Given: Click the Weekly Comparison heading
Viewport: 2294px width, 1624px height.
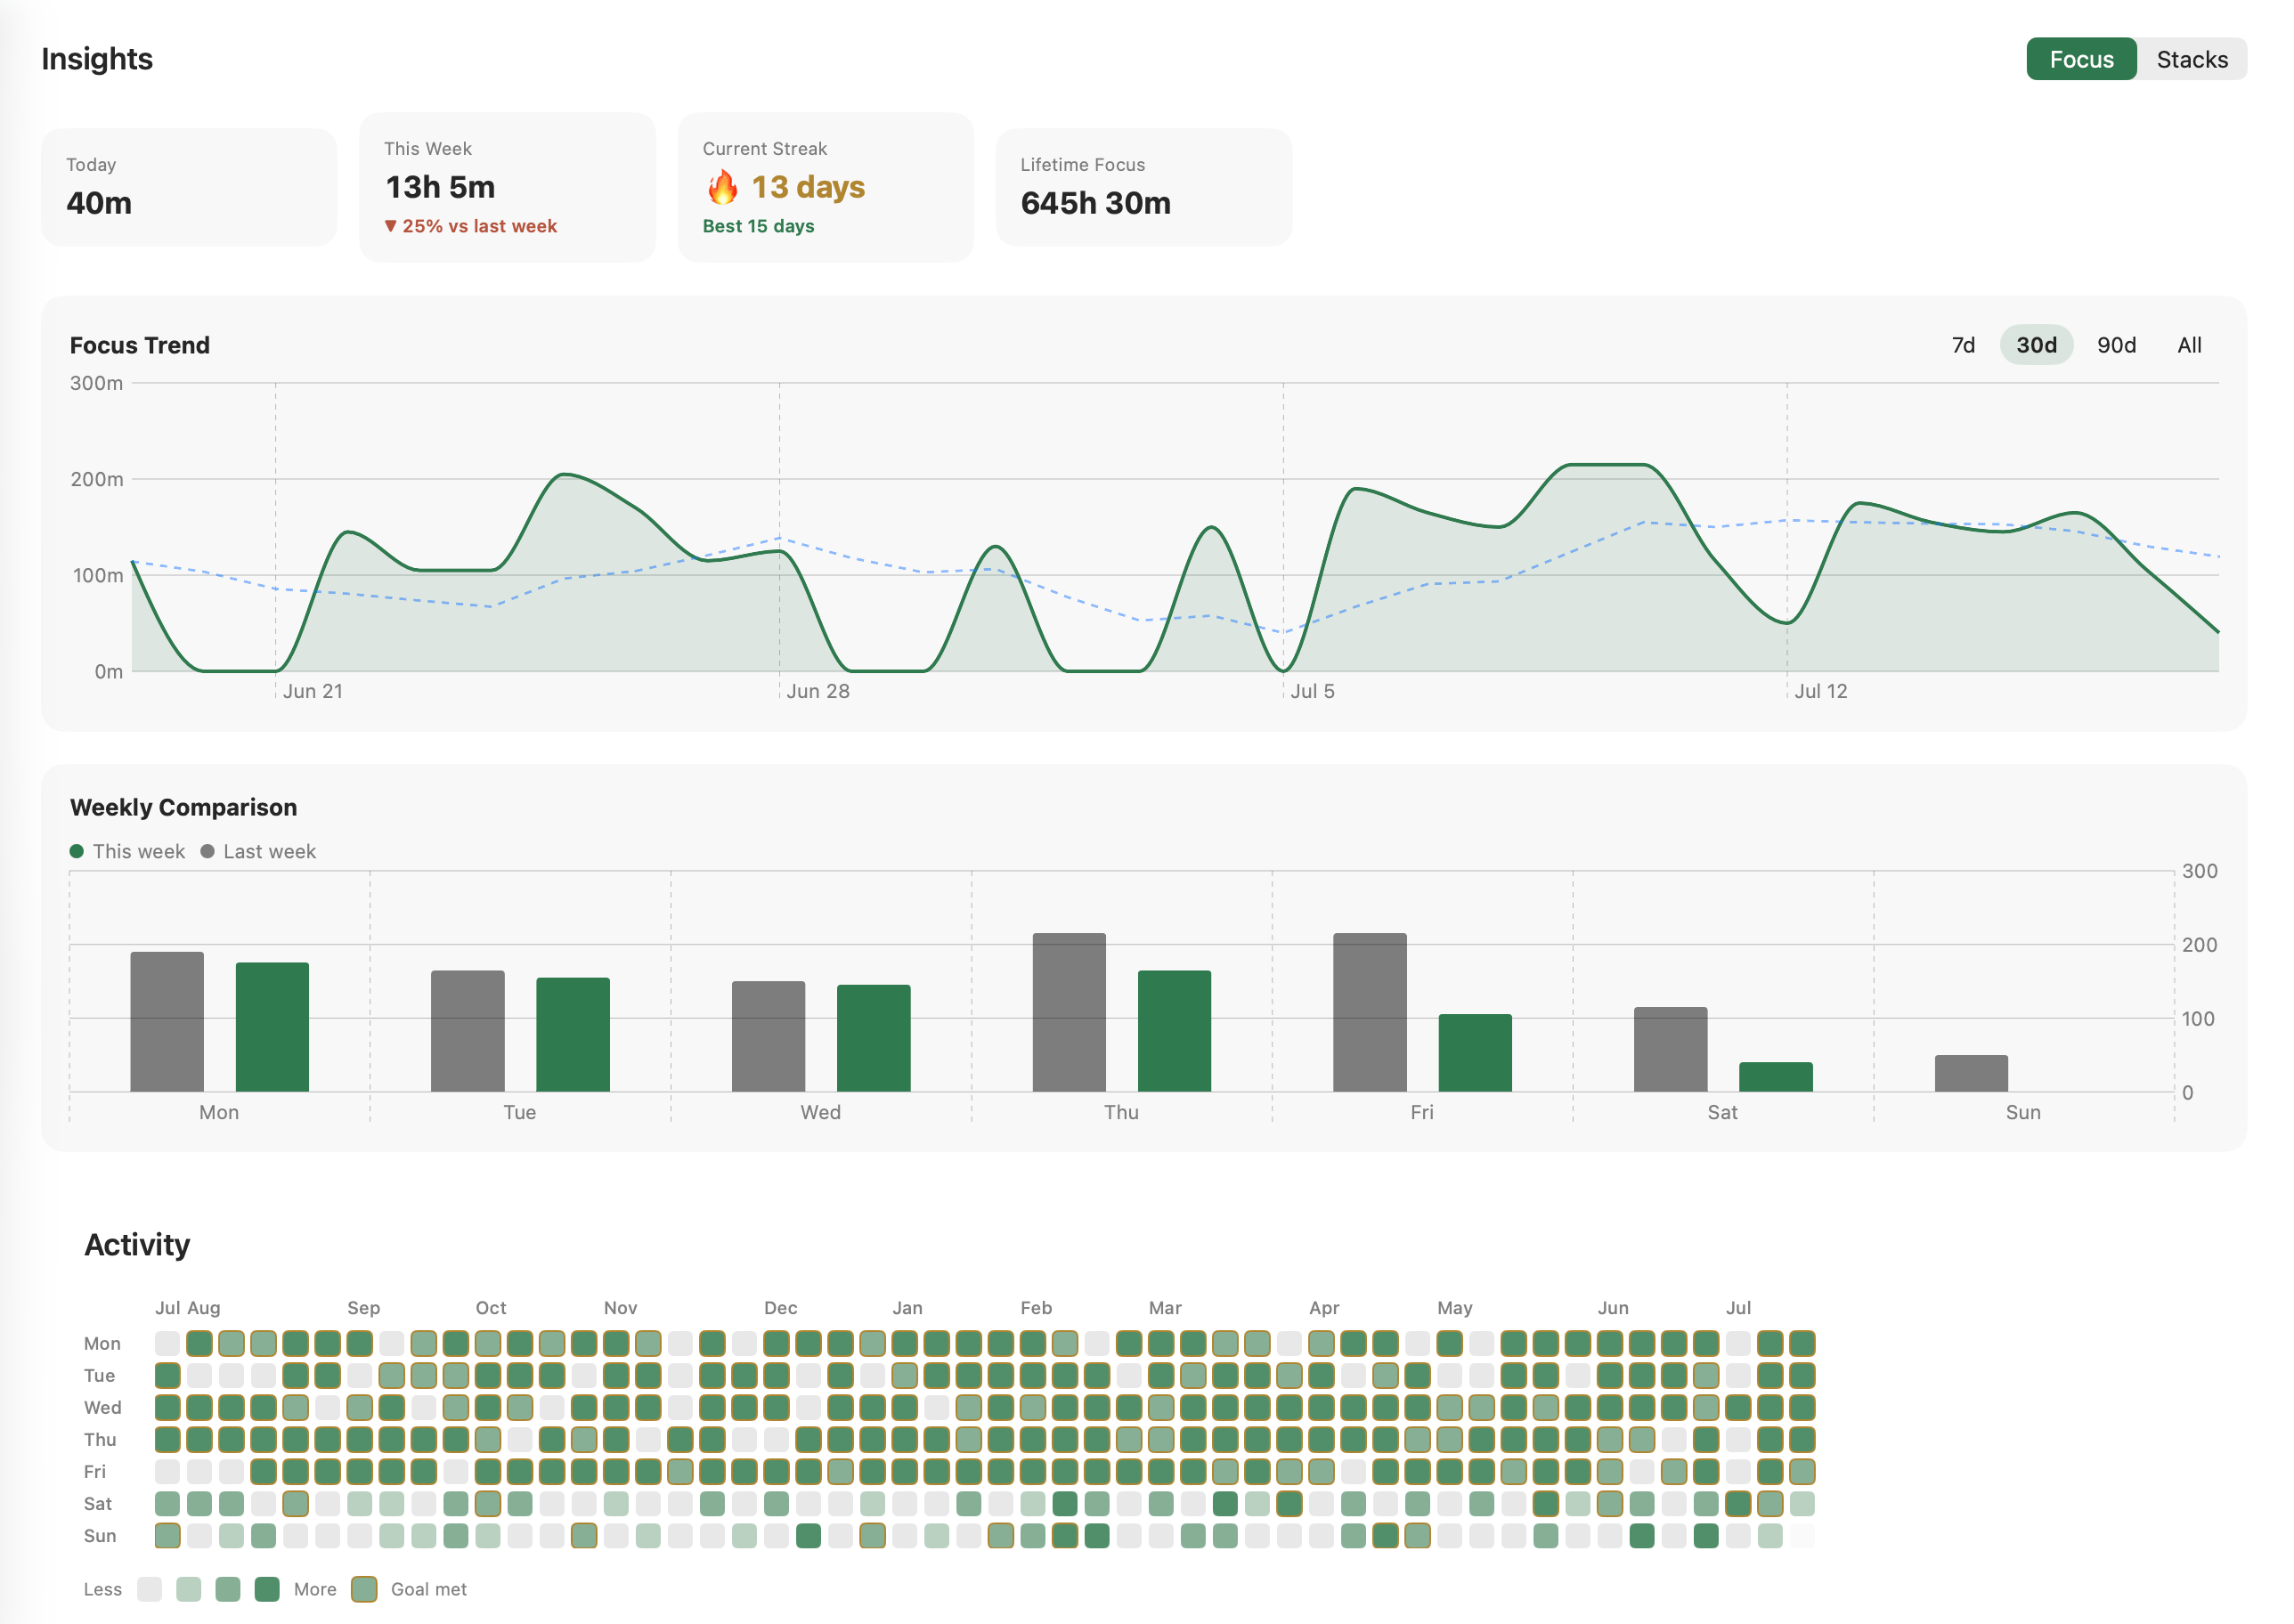Looking at the screenshot, I should tap(184, 807).
